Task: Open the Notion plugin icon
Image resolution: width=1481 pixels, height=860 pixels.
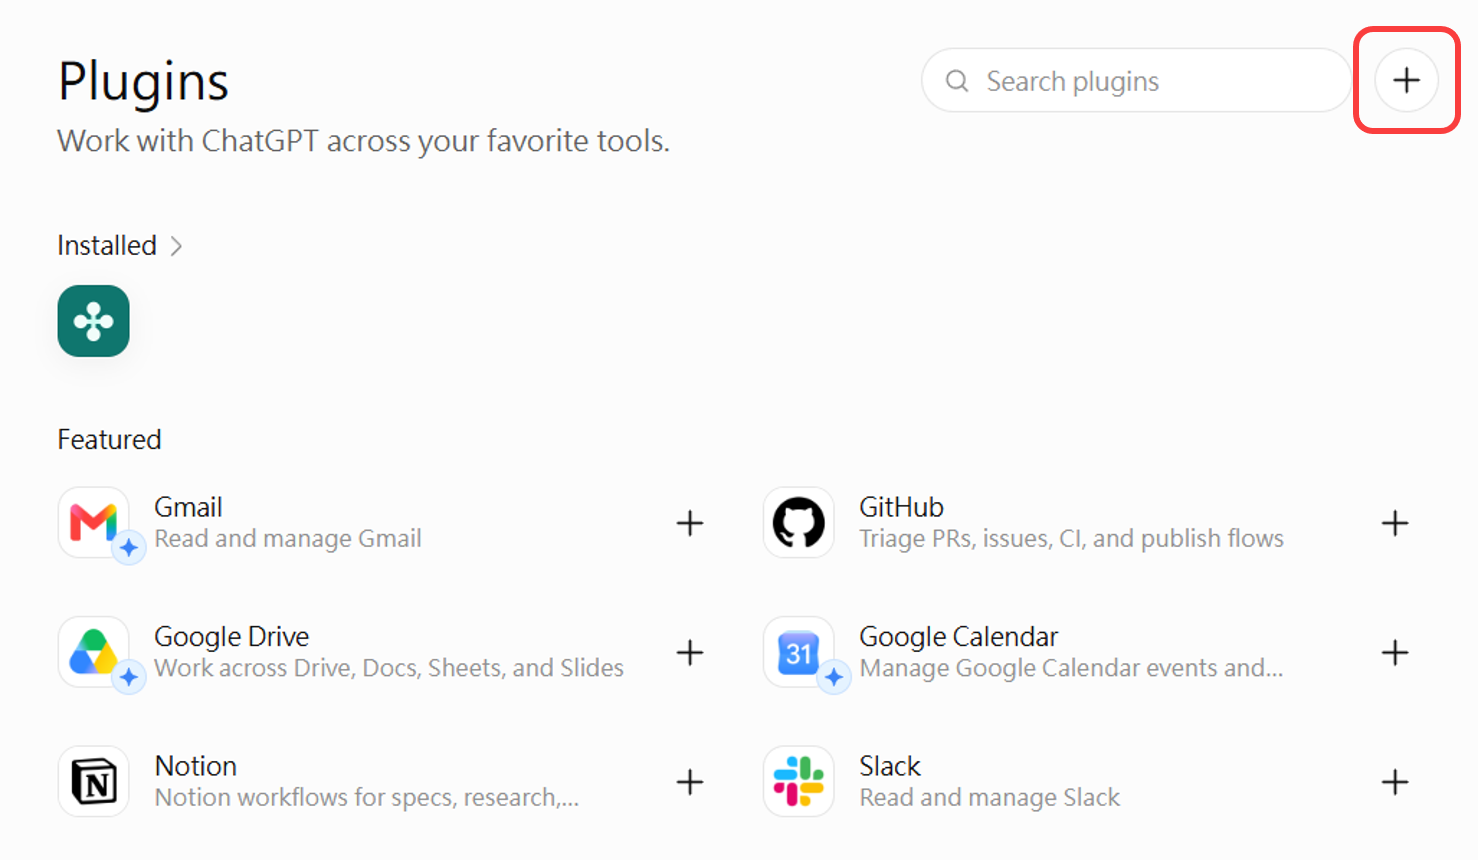Action: click(x=94, y=781)
